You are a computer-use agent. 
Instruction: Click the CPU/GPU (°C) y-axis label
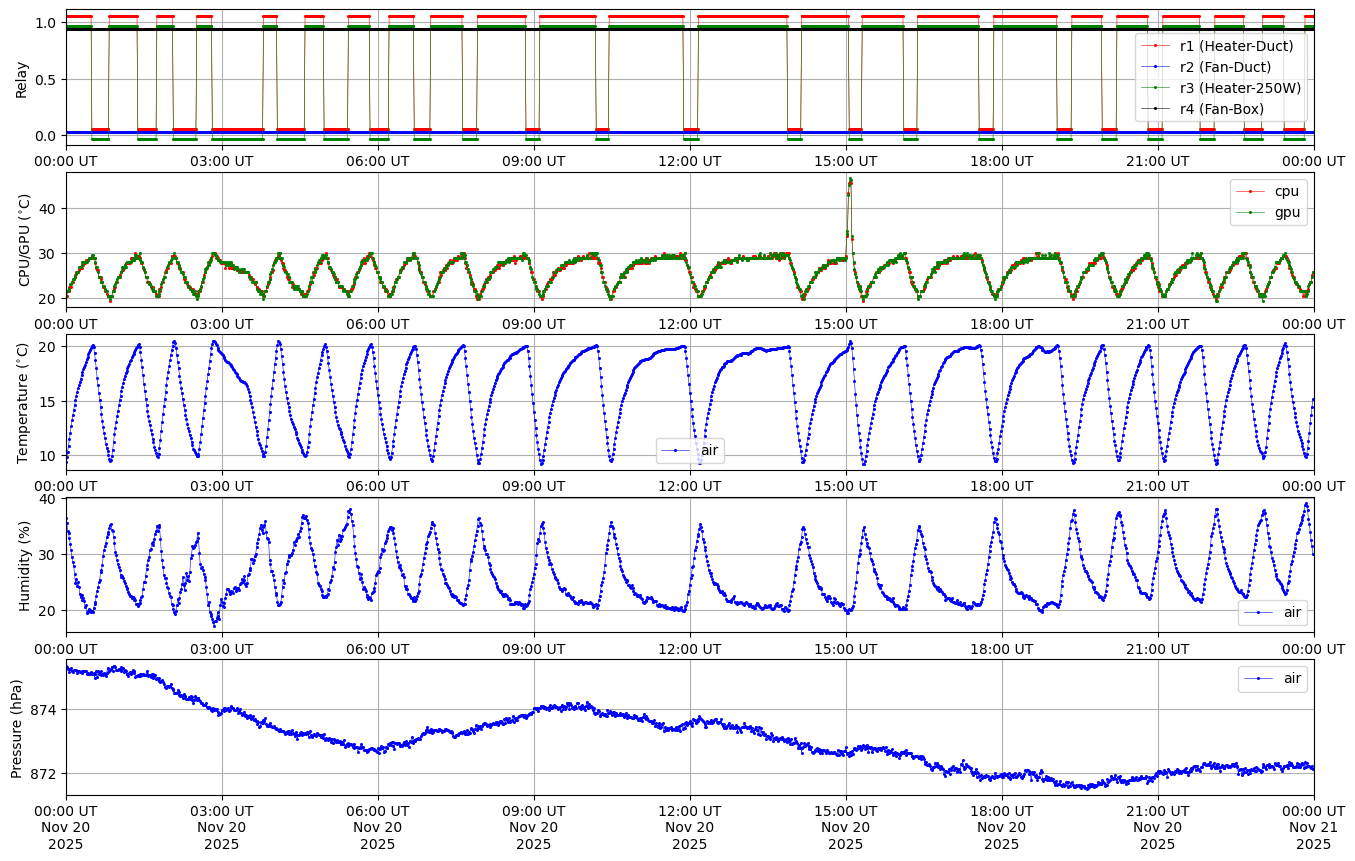[25, 240]
